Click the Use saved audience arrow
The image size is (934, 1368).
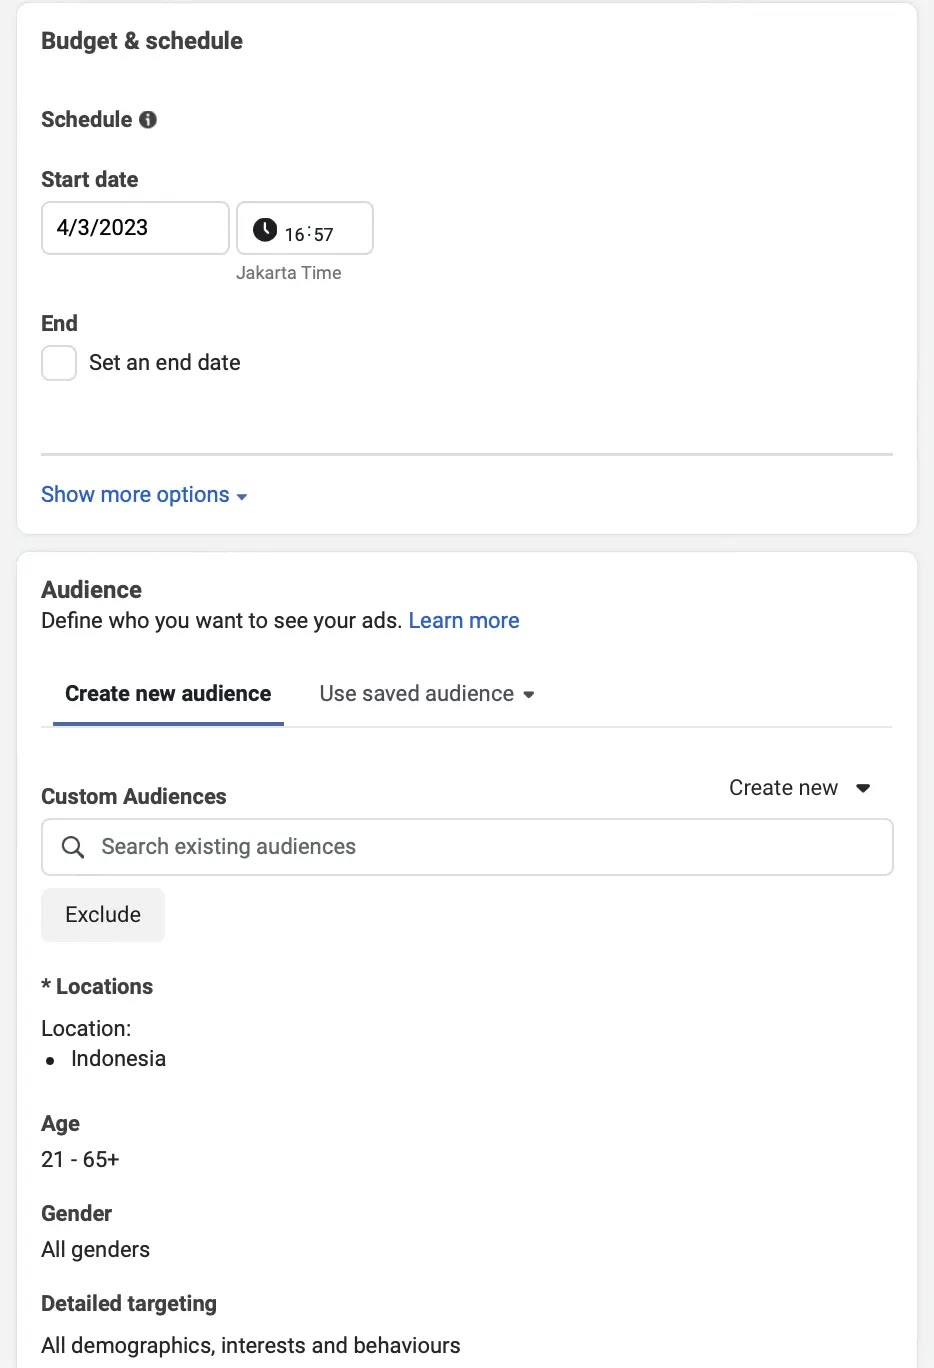click(529, 694)
